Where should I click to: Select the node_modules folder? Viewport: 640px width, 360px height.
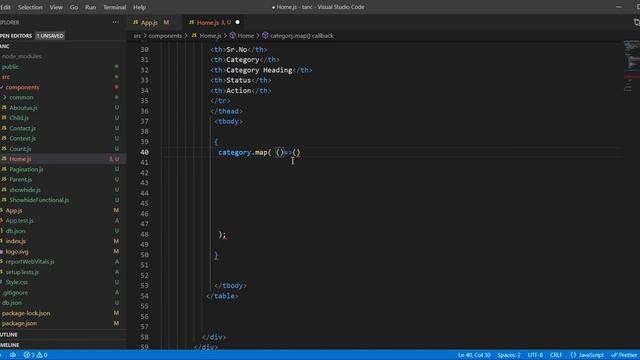click(22, 56)
